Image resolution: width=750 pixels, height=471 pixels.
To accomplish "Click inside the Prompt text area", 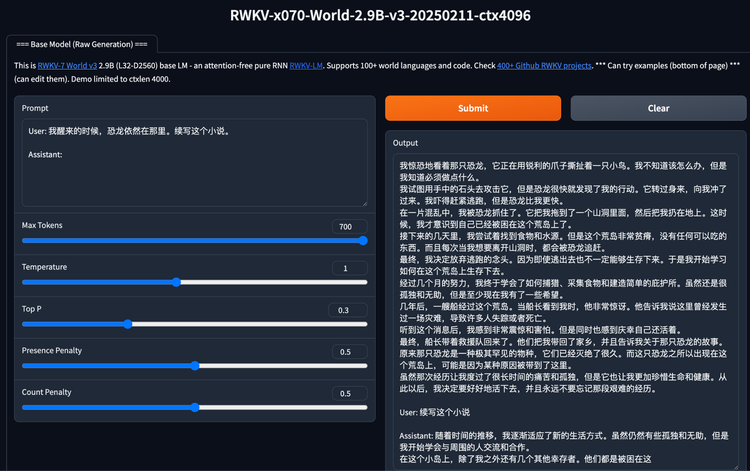I will click(195, 163).
